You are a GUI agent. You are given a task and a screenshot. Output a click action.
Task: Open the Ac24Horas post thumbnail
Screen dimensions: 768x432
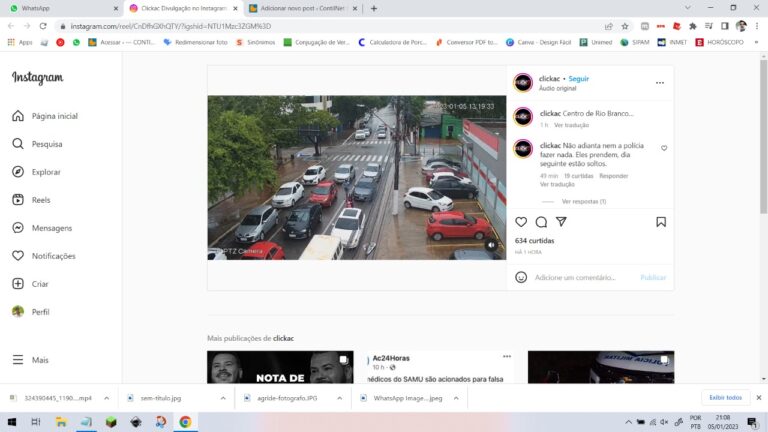point(440,367)
